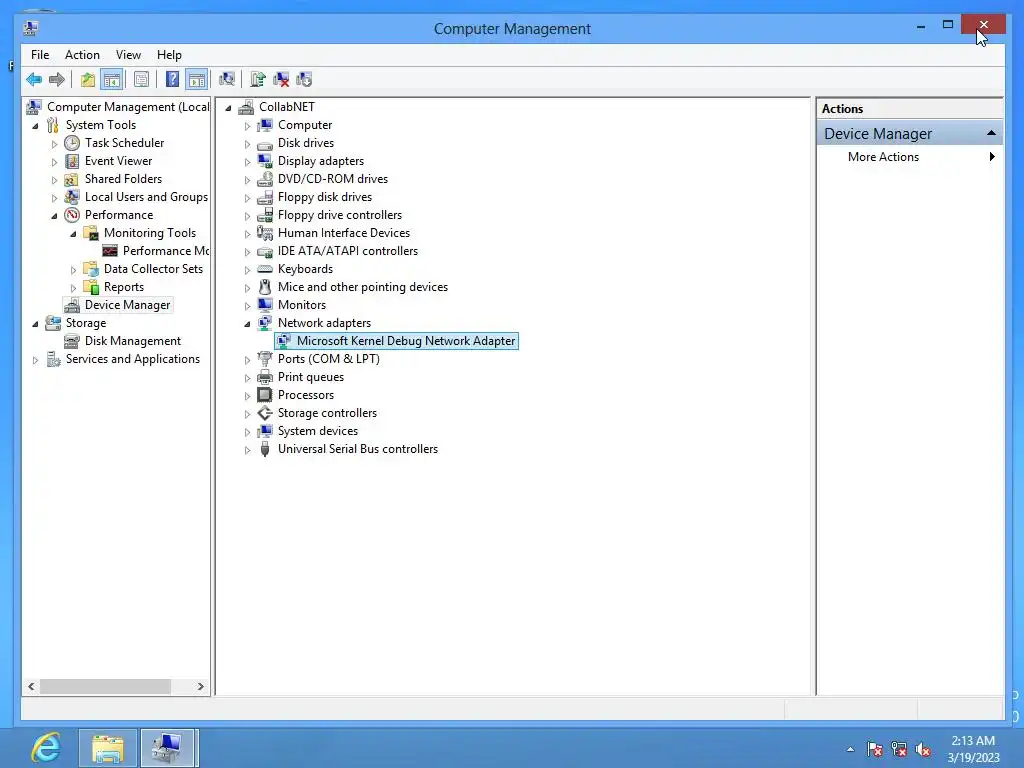Select the System devices icon
This screenshot has width=1024, height=768.
264,430
